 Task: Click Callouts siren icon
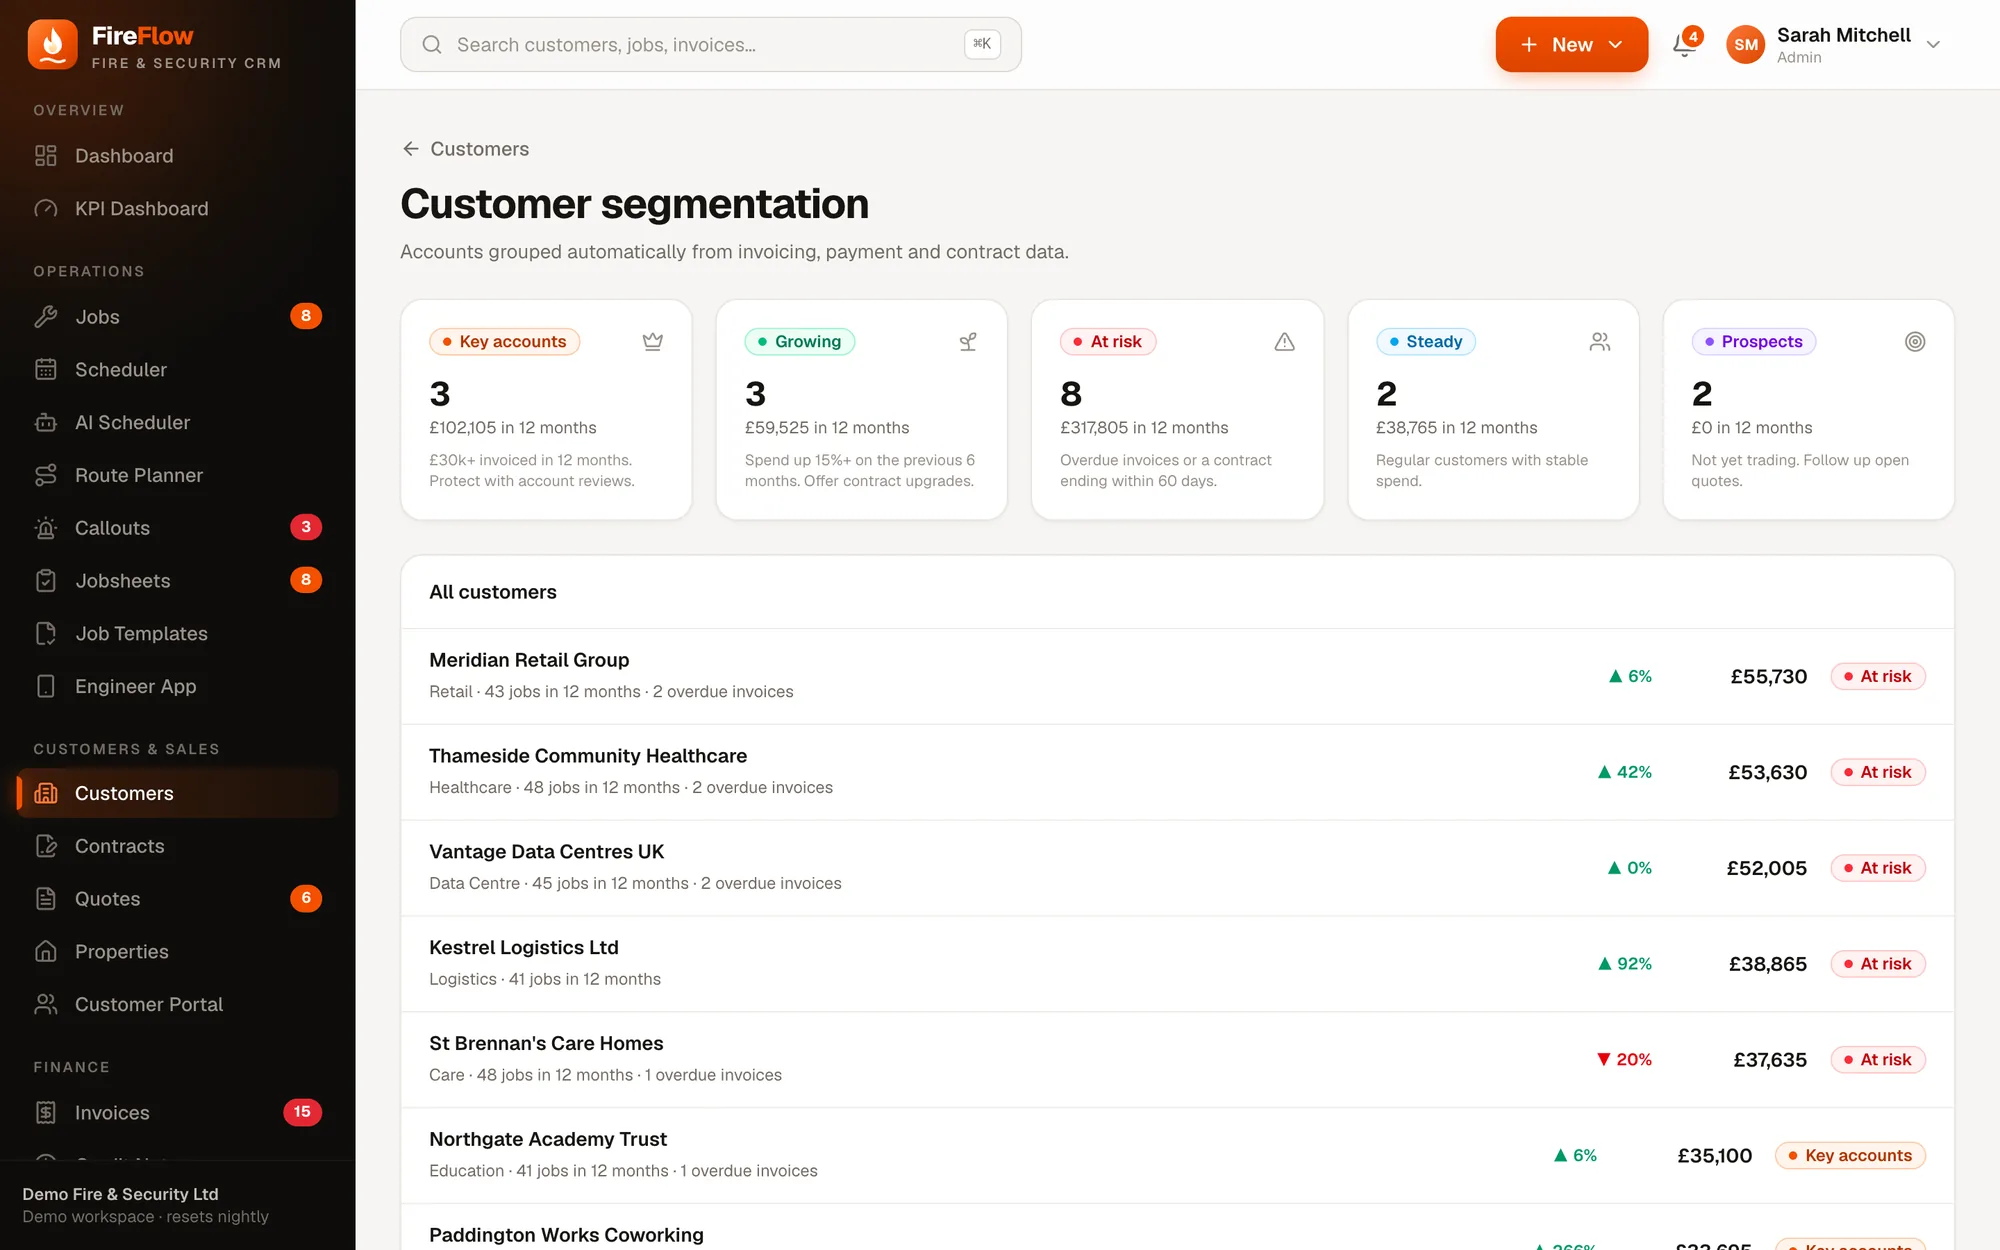(46, 528)
